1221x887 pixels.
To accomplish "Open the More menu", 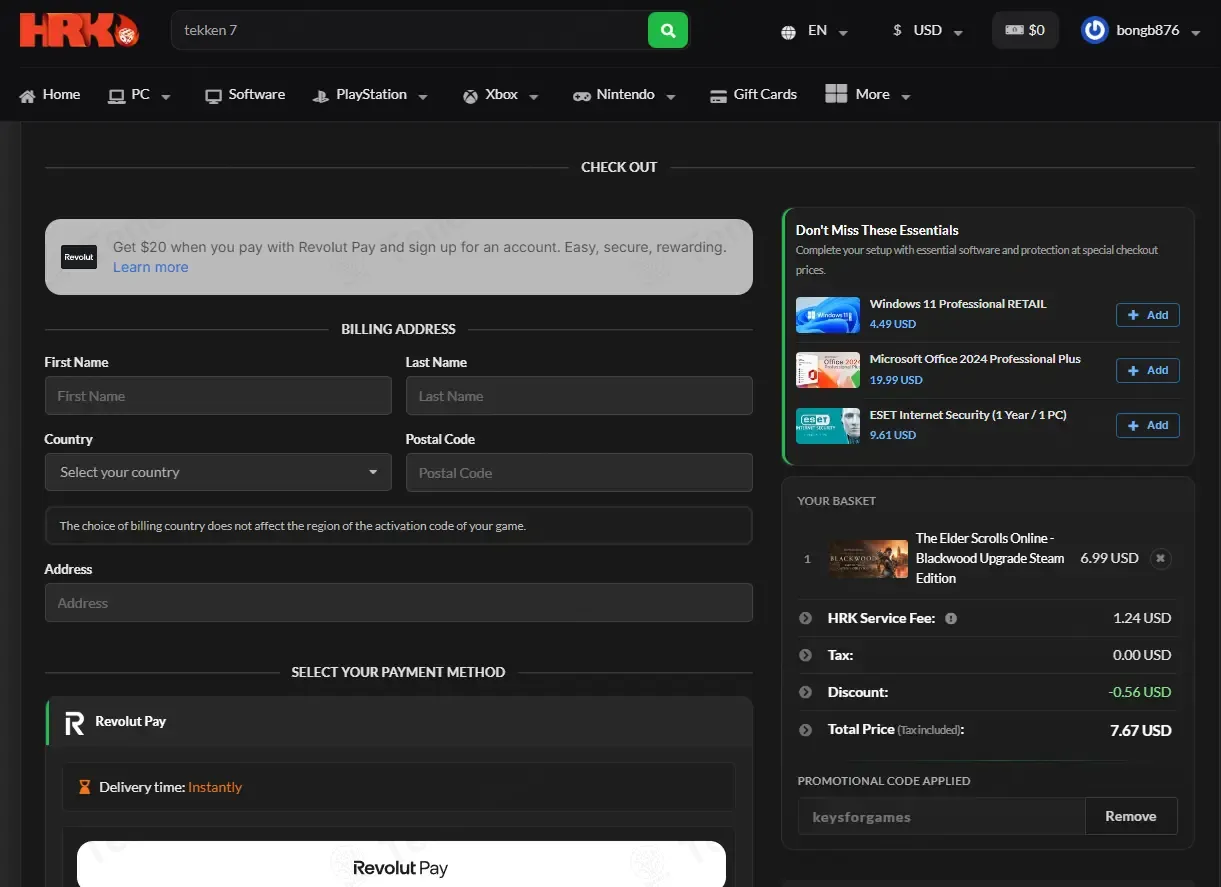I will pyautogui.click(x=868, y=95).
